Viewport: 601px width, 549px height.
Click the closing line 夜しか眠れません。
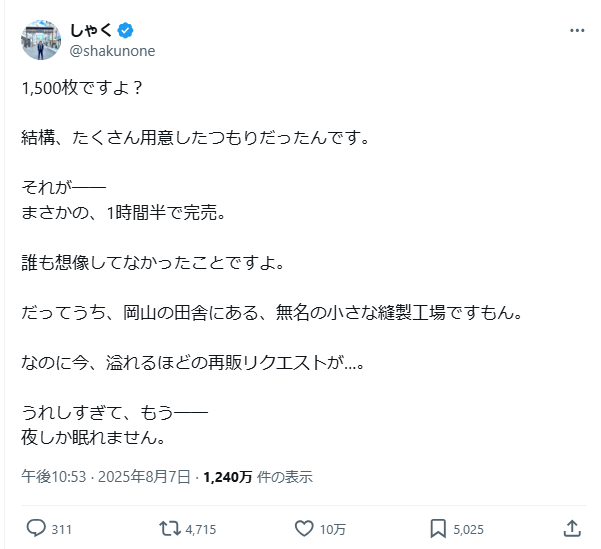click(92, 437)
